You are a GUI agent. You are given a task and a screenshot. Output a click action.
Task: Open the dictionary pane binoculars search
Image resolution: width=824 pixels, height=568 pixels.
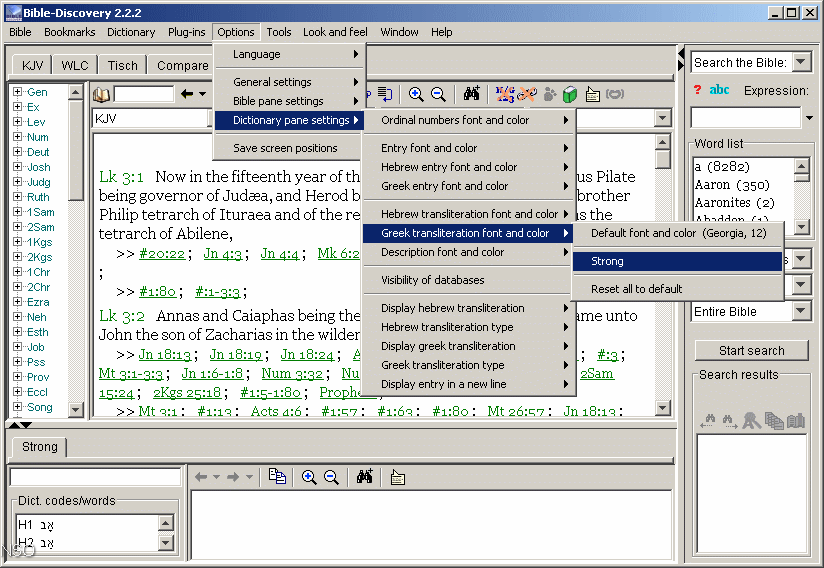coord(365,477)
